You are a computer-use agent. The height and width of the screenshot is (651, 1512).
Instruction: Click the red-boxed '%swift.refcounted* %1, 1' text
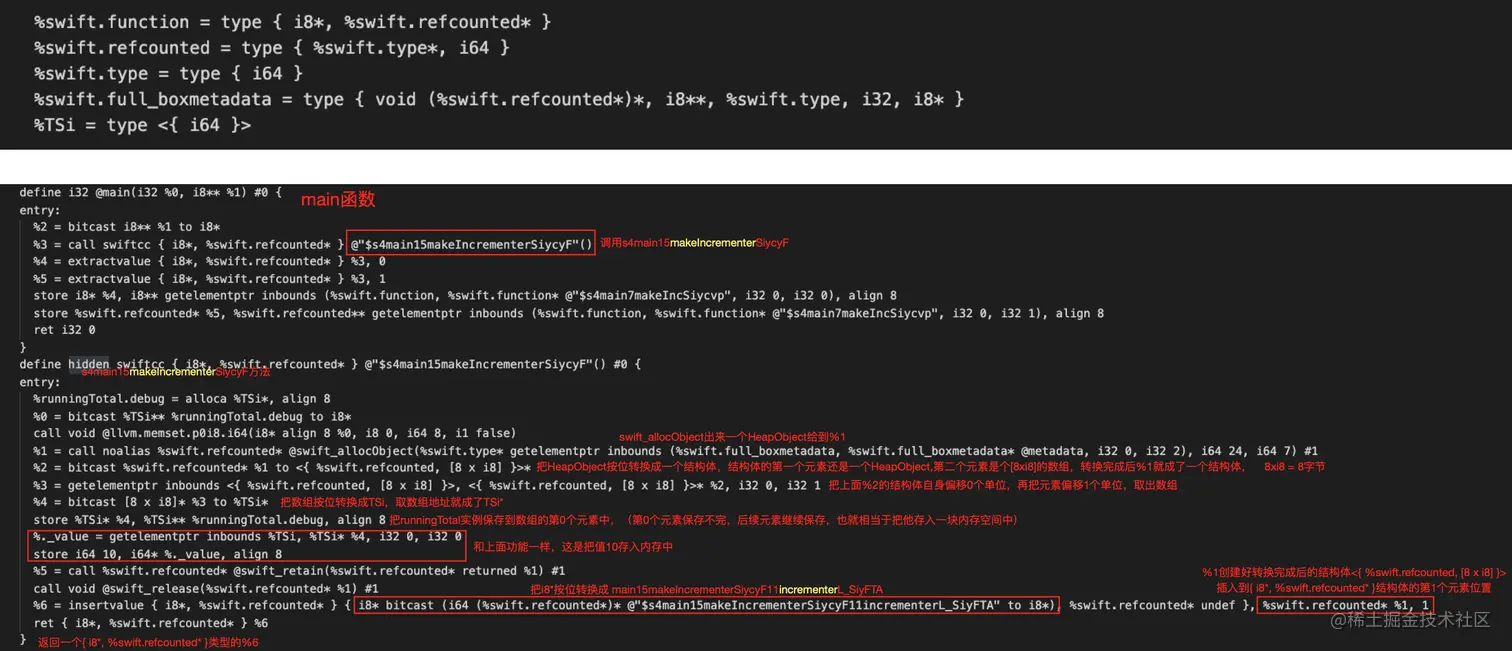coord(1344,605)
